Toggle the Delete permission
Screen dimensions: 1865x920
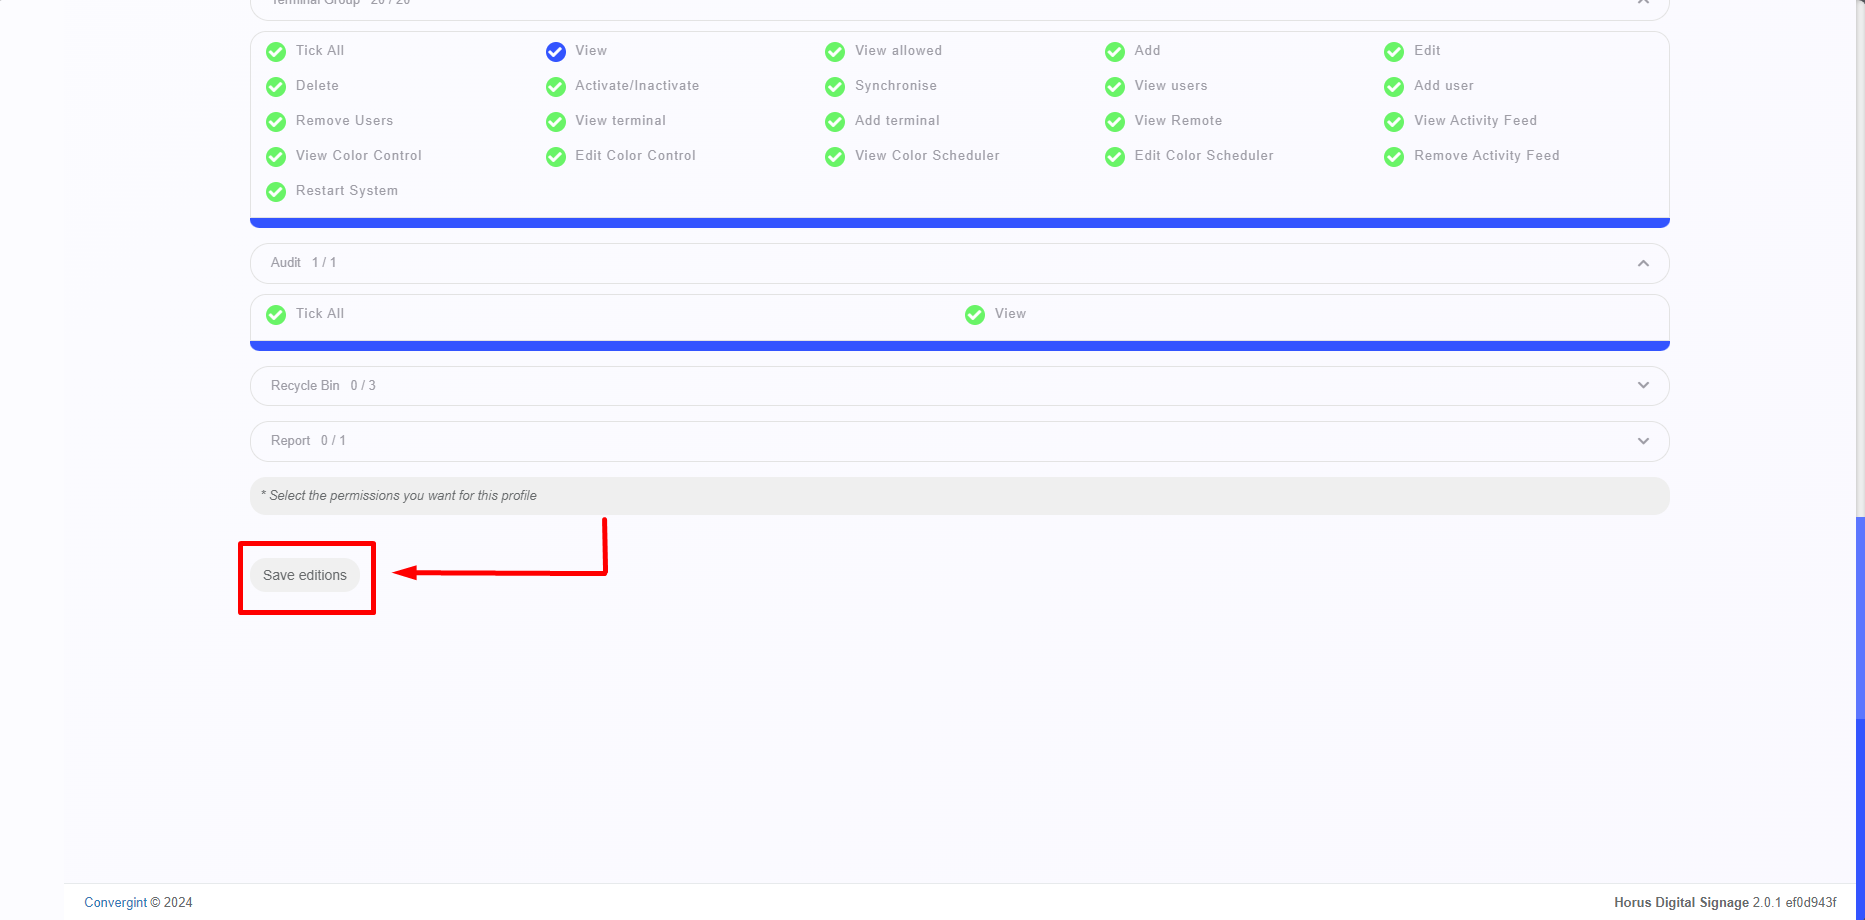[276, 87]
